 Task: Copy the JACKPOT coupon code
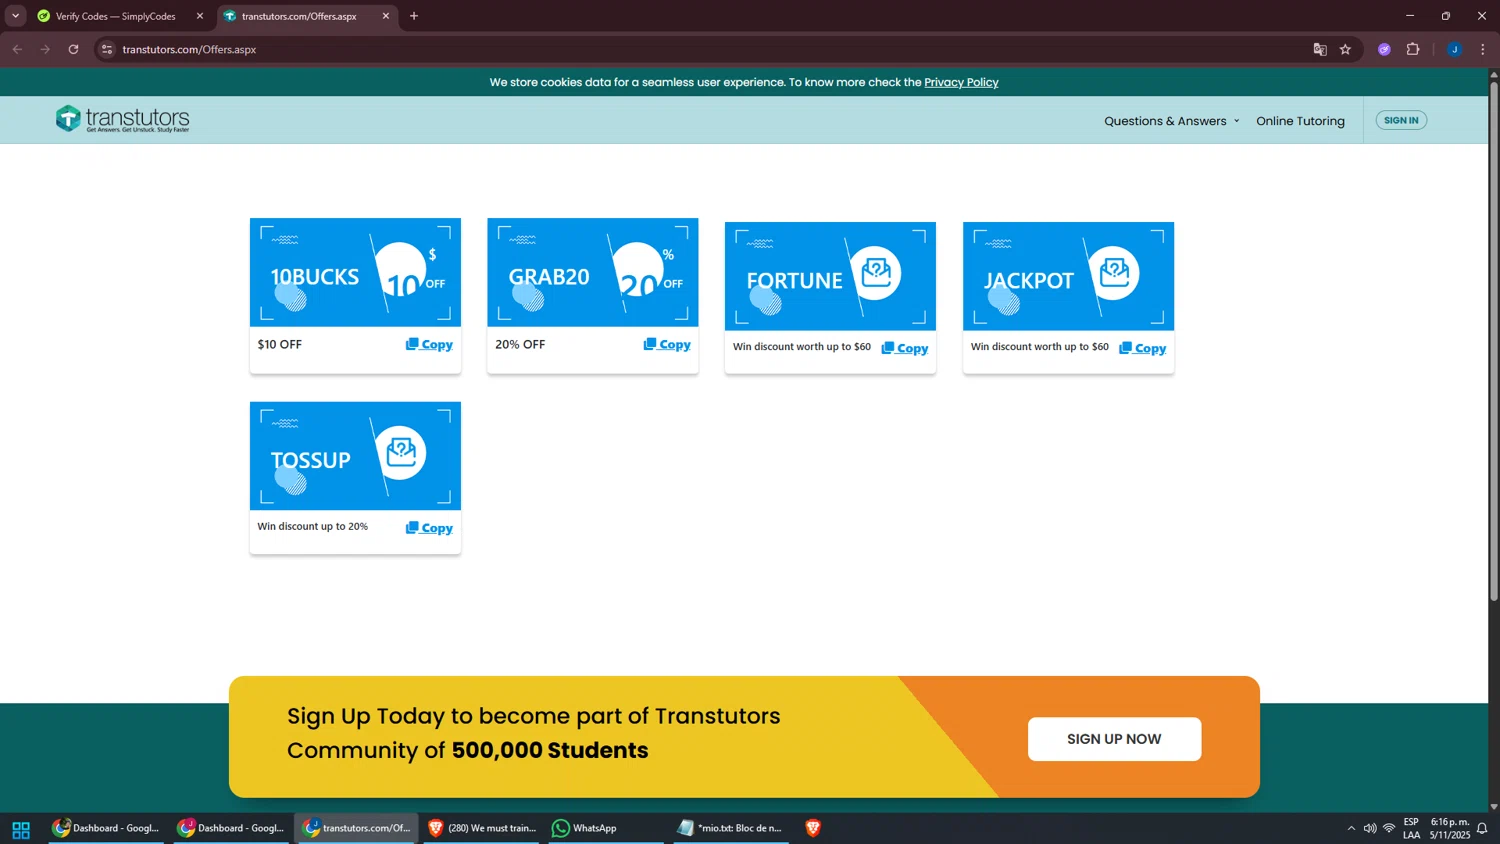tap(1143, 348)
